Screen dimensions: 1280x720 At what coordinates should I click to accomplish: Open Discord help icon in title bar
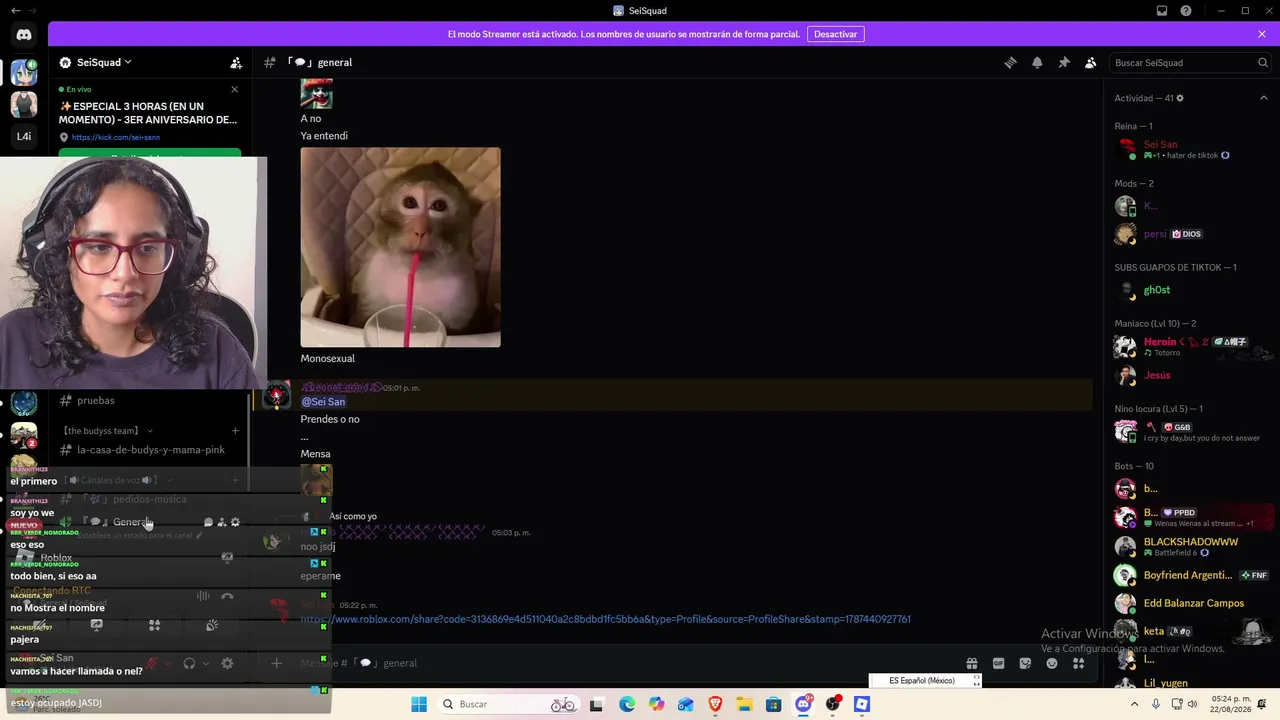click(x=1186, y=11)
